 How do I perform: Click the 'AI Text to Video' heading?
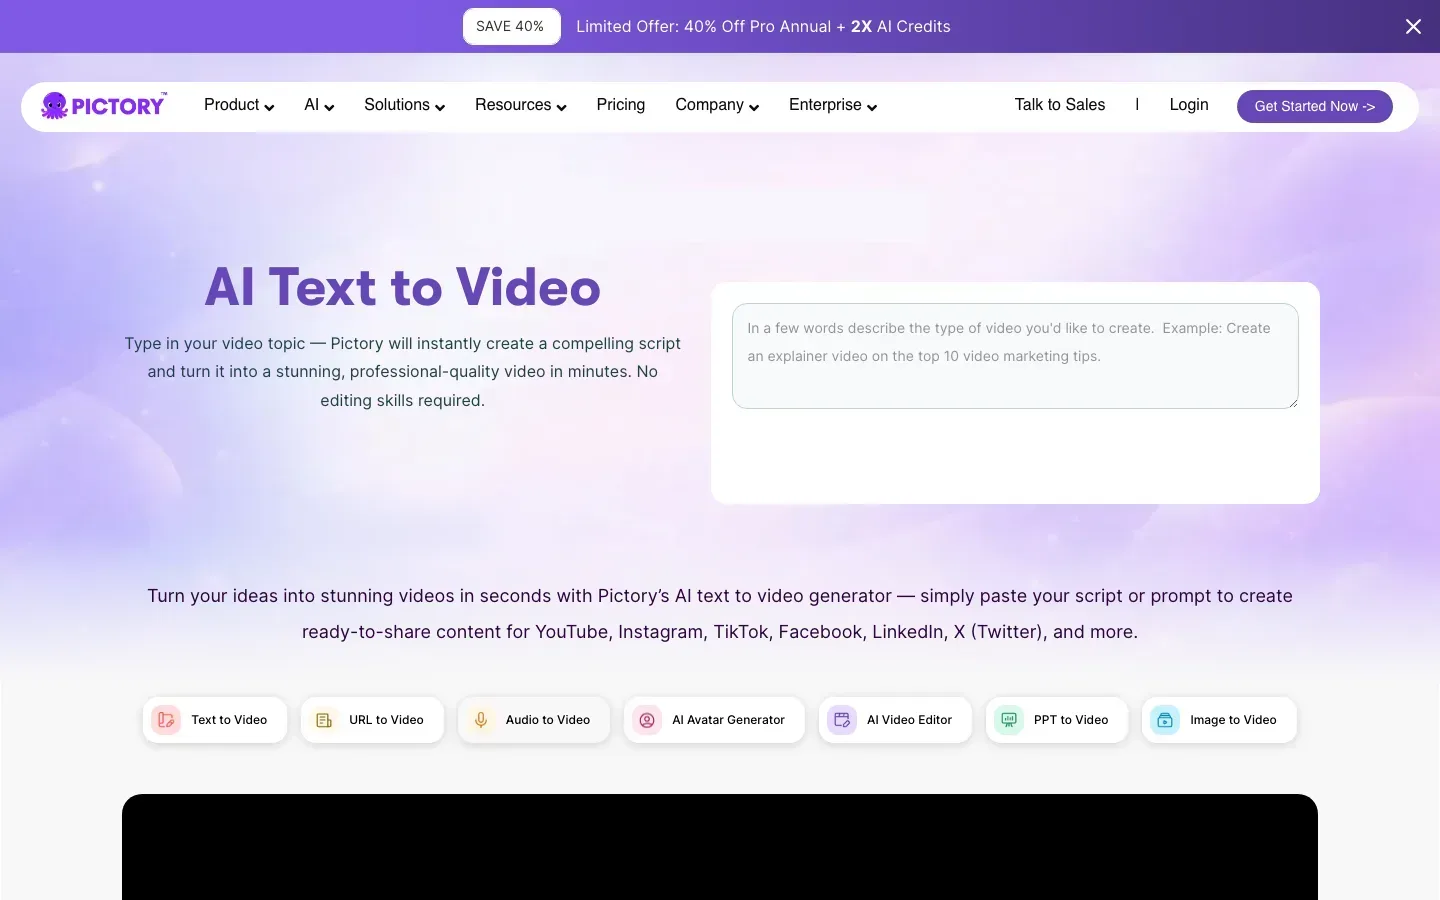click(x=402, y=287)
